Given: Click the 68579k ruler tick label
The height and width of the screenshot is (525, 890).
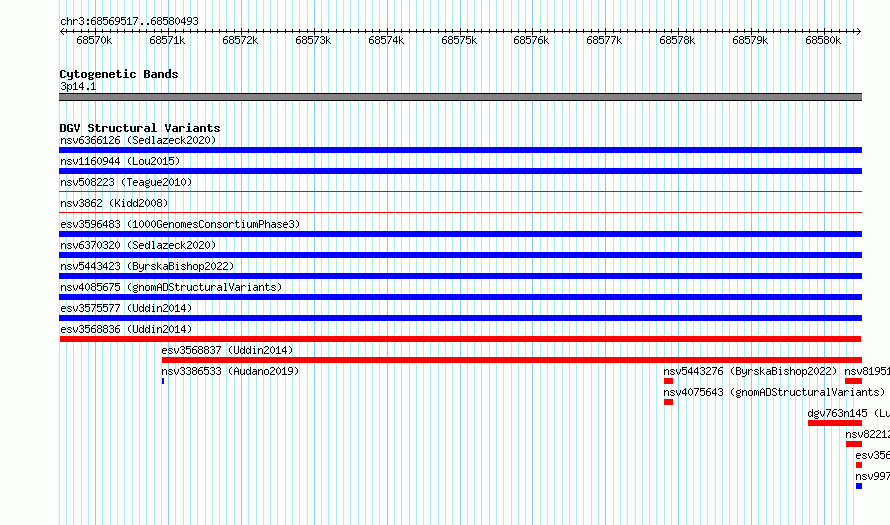Looking at the screenshot, I should pyautogui.click(x=750, y=40).
